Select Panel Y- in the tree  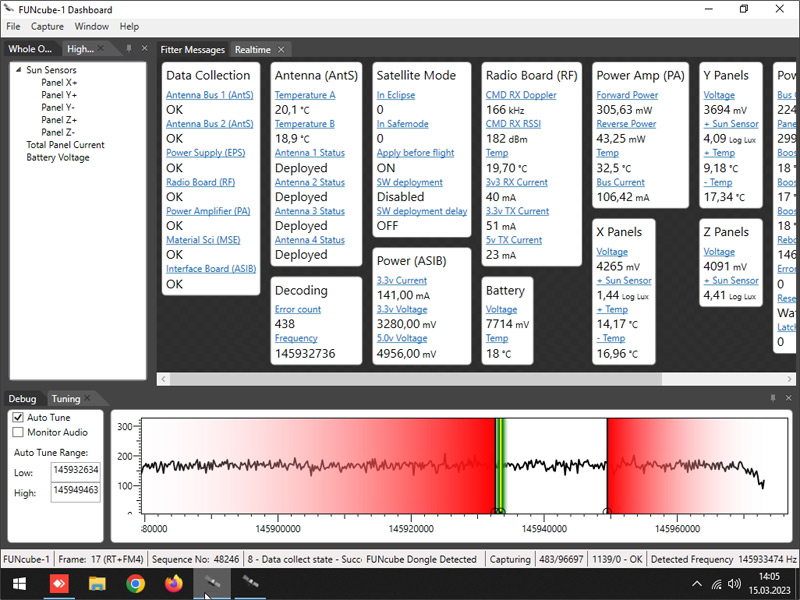click(x=58, y=107)
